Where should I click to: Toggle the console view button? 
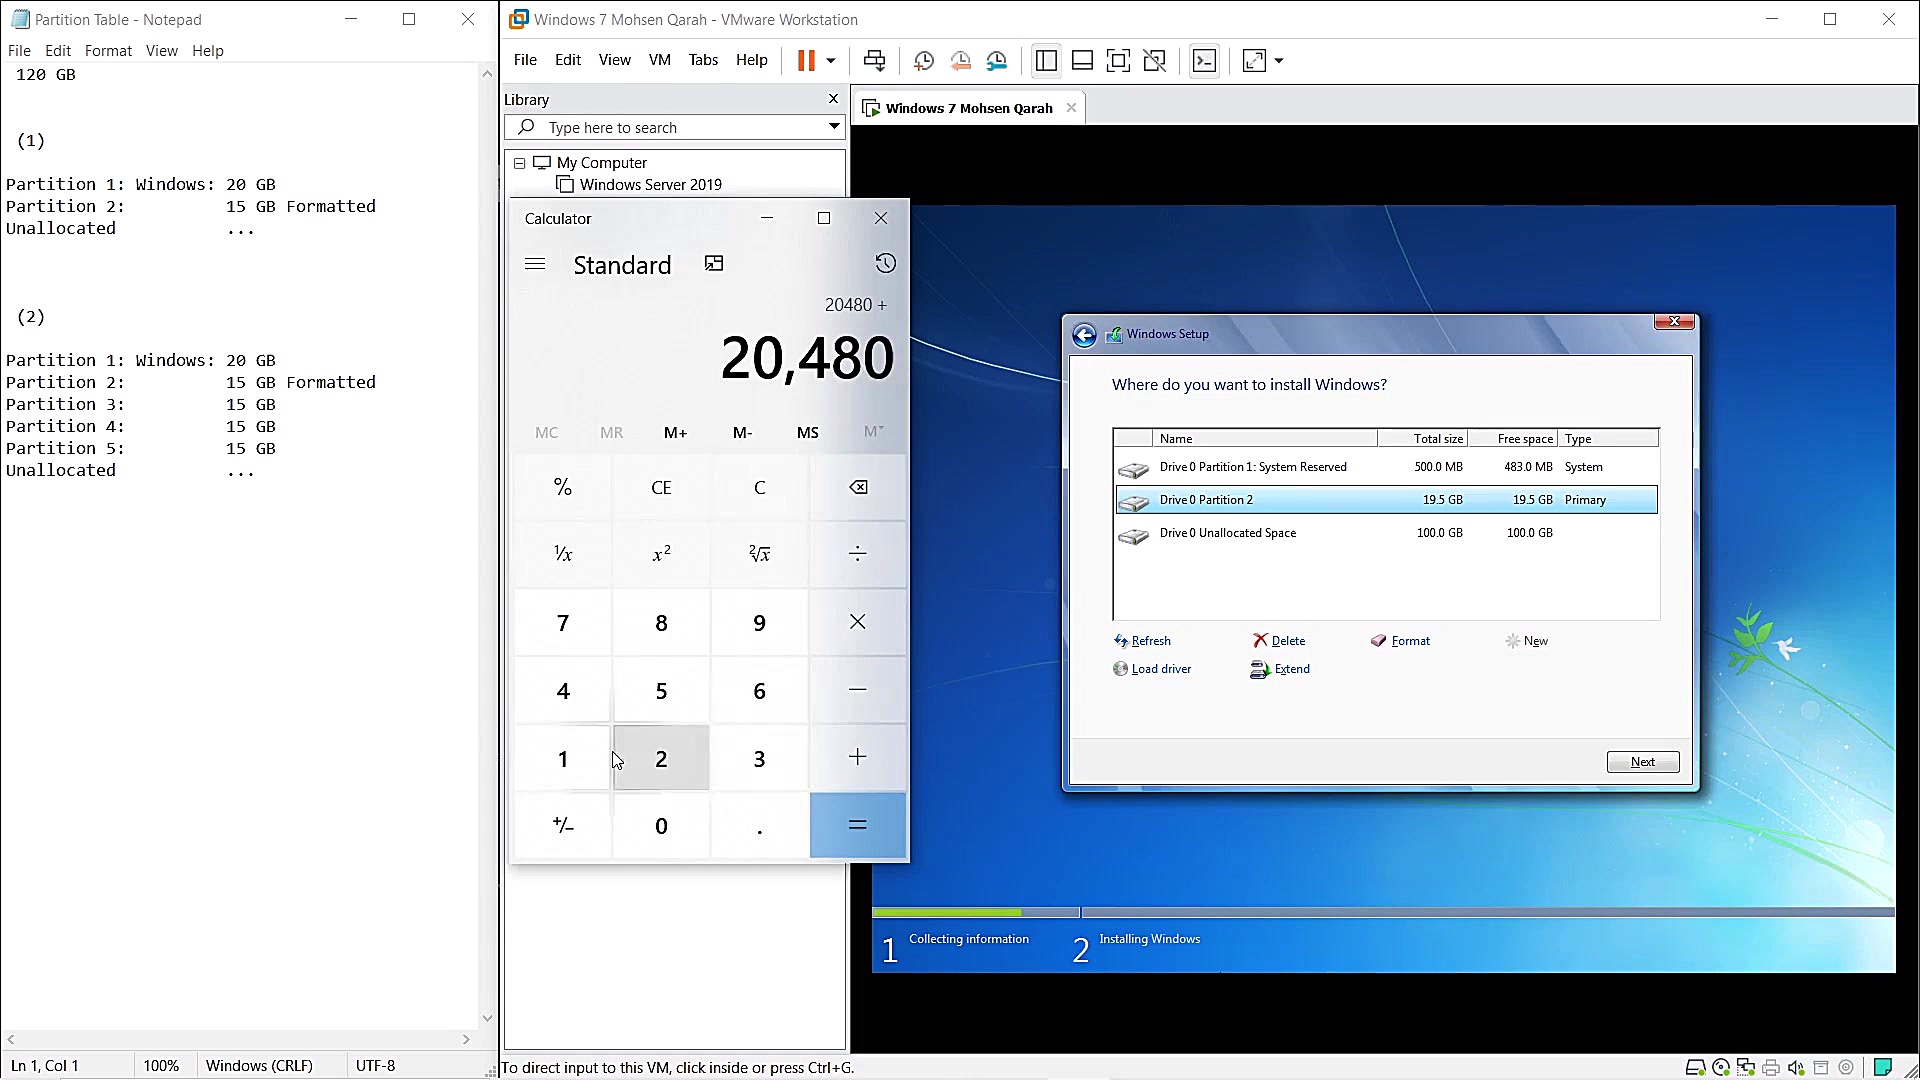tap(1204, 61)
